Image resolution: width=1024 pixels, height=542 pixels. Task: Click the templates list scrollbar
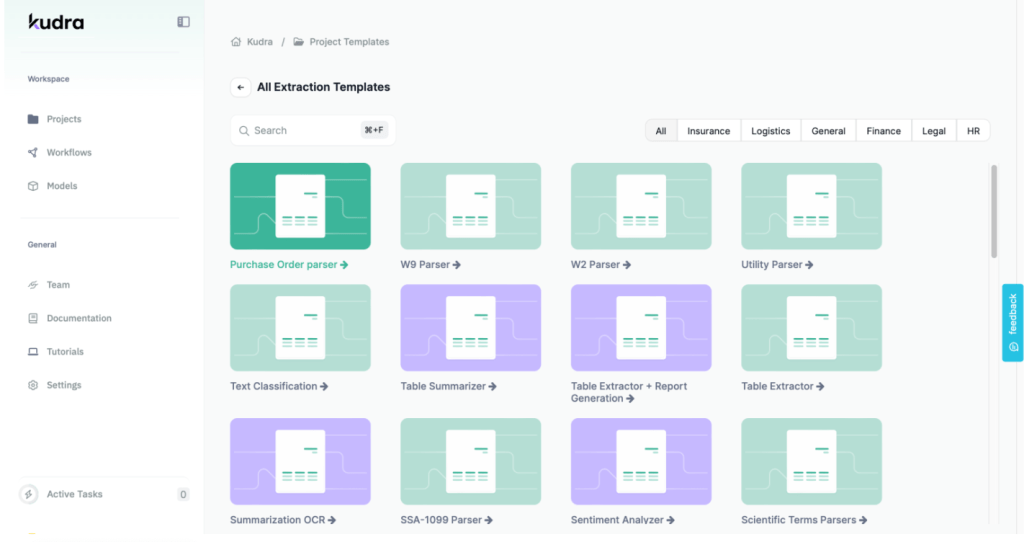click(994, 212)
